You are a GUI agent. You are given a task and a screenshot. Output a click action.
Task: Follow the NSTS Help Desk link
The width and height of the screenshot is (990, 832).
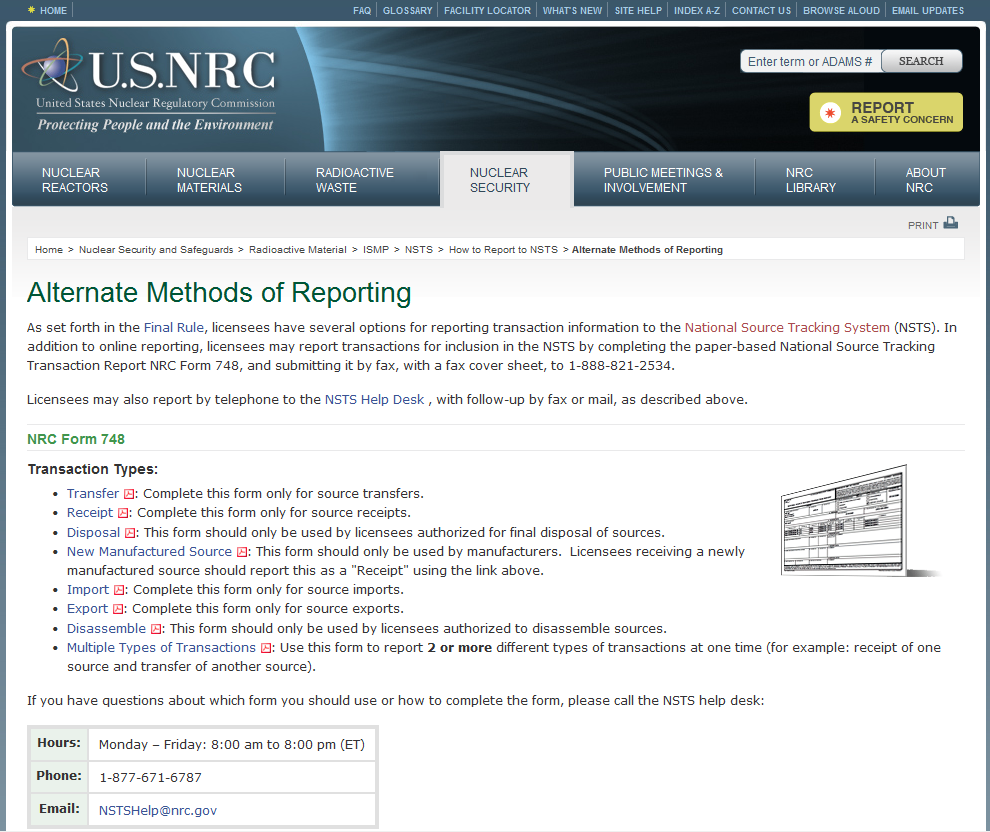point(375,400)
